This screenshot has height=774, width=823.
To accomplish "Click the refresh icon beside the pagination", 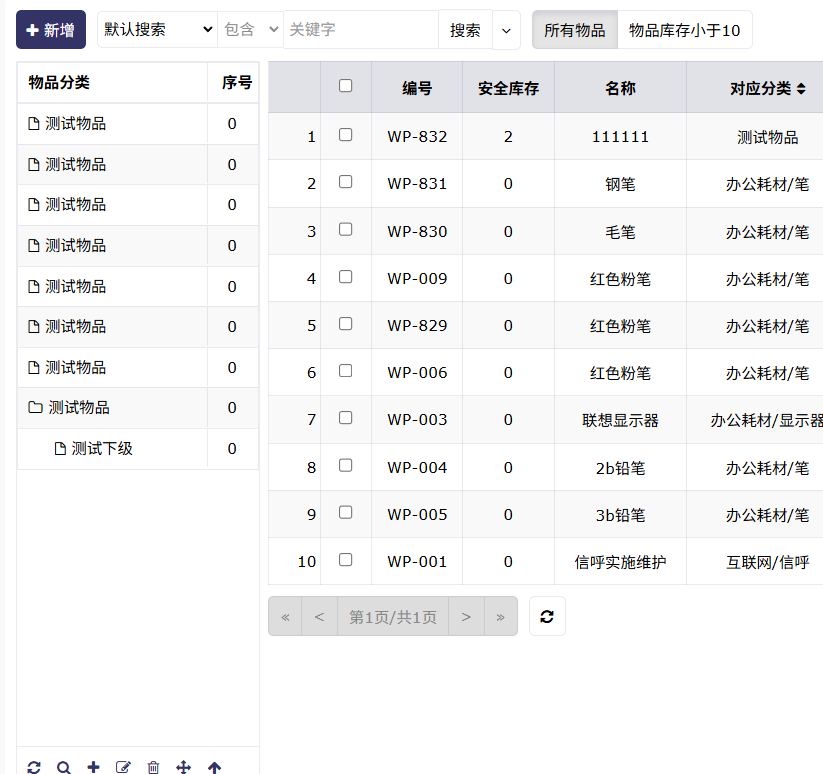I will [x=547, y=616].
